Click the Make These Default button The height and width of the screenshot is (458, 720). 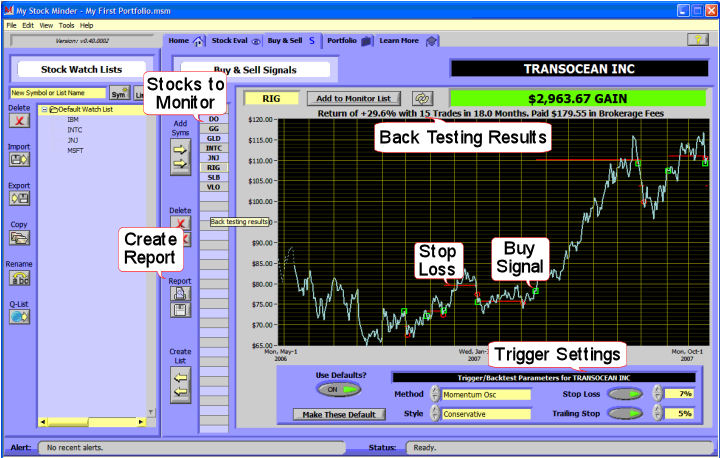339,414
